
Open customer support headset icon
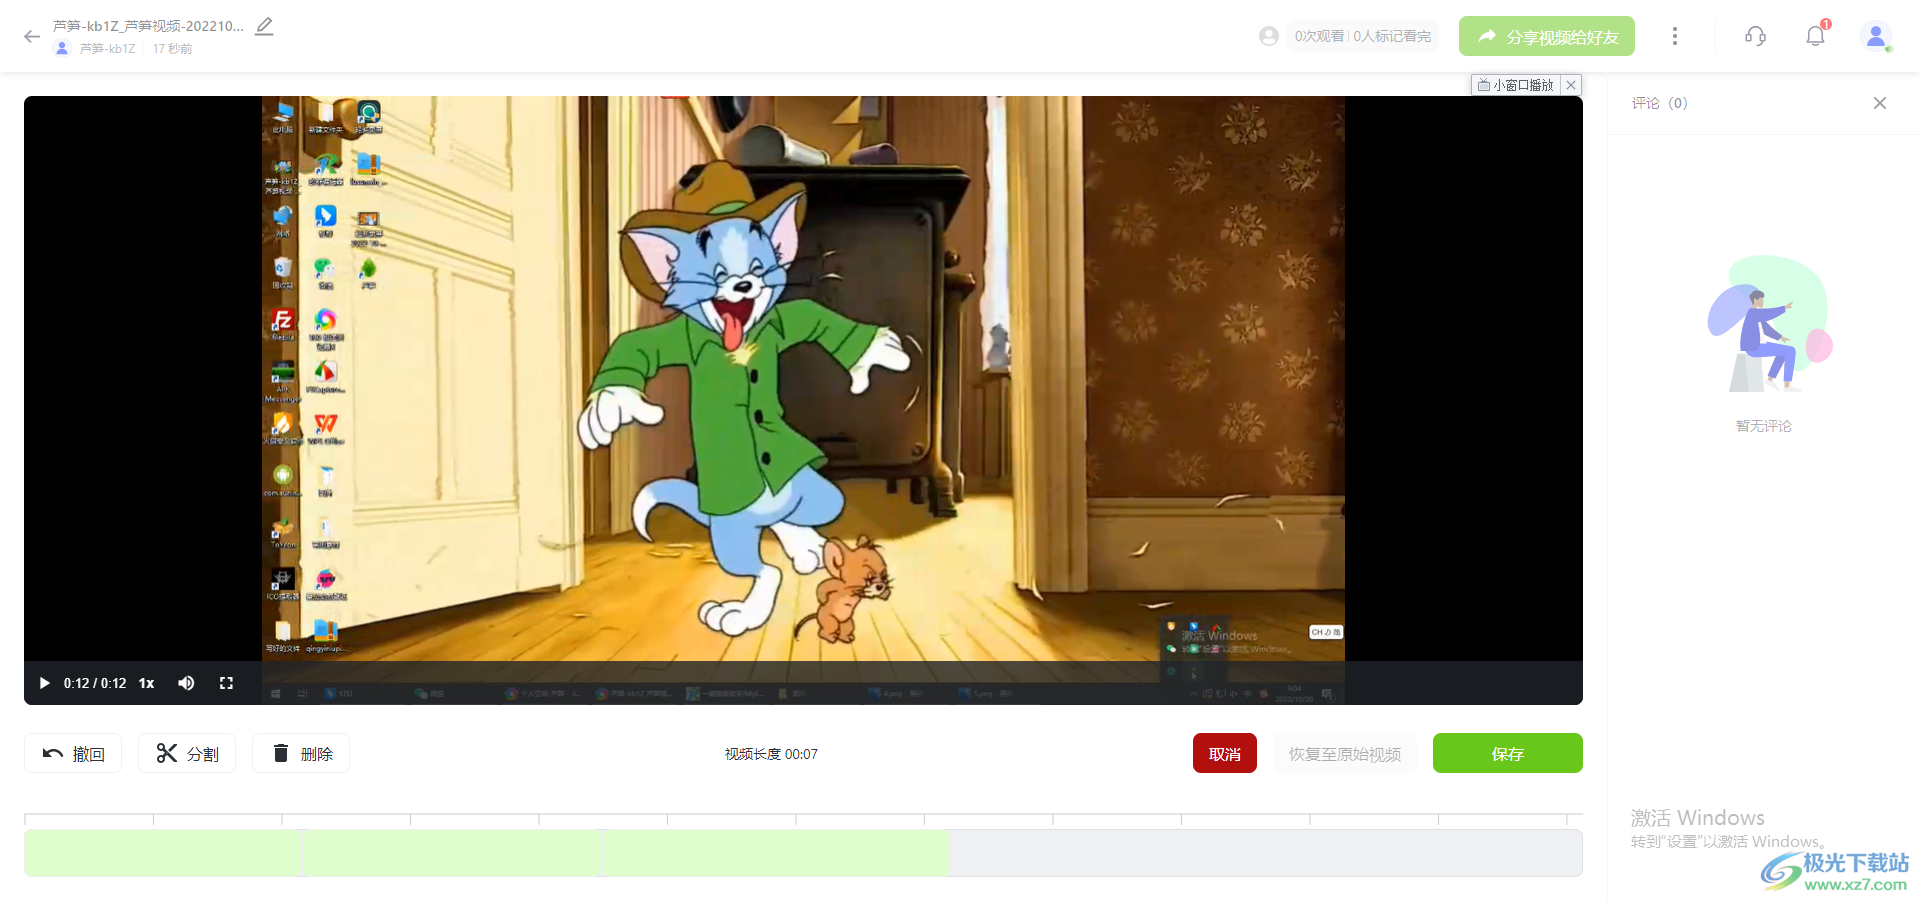click(1755, 36)
